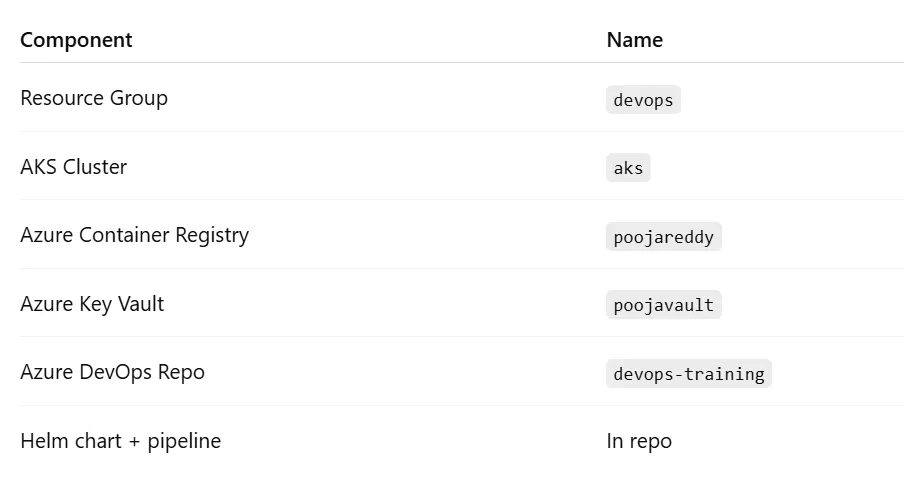Click the devops code chip
This screenshot has height=487, width=904.
(643, 100)
